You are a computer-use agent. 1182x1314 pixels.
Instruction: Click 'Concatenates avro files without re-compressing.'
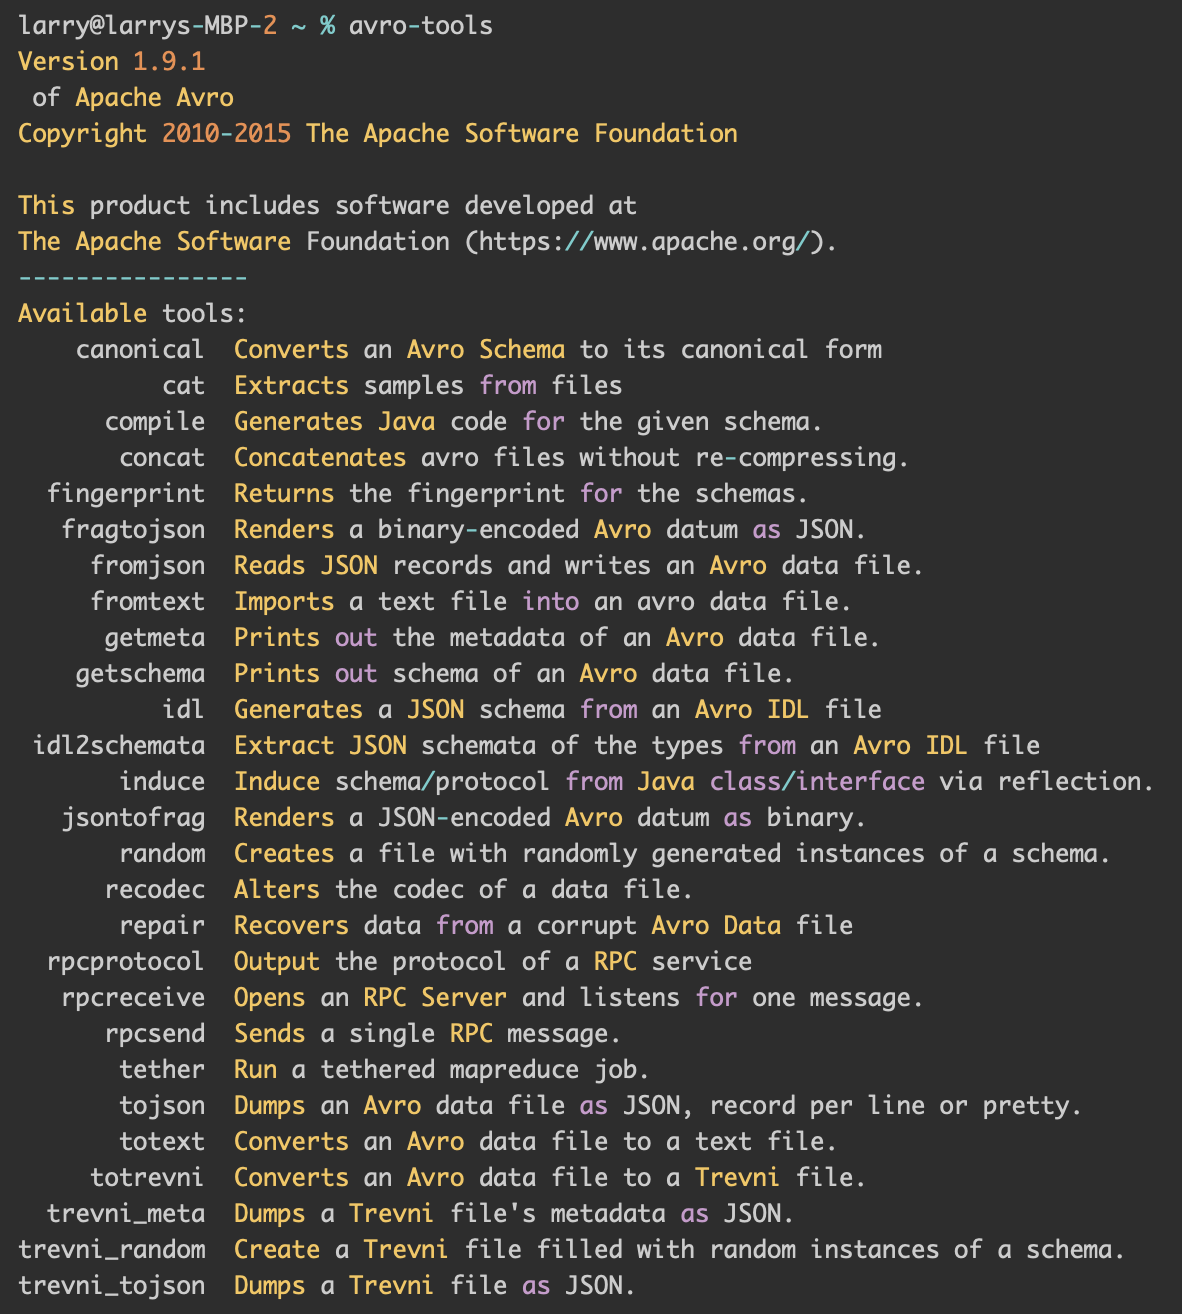pos(571,457)
